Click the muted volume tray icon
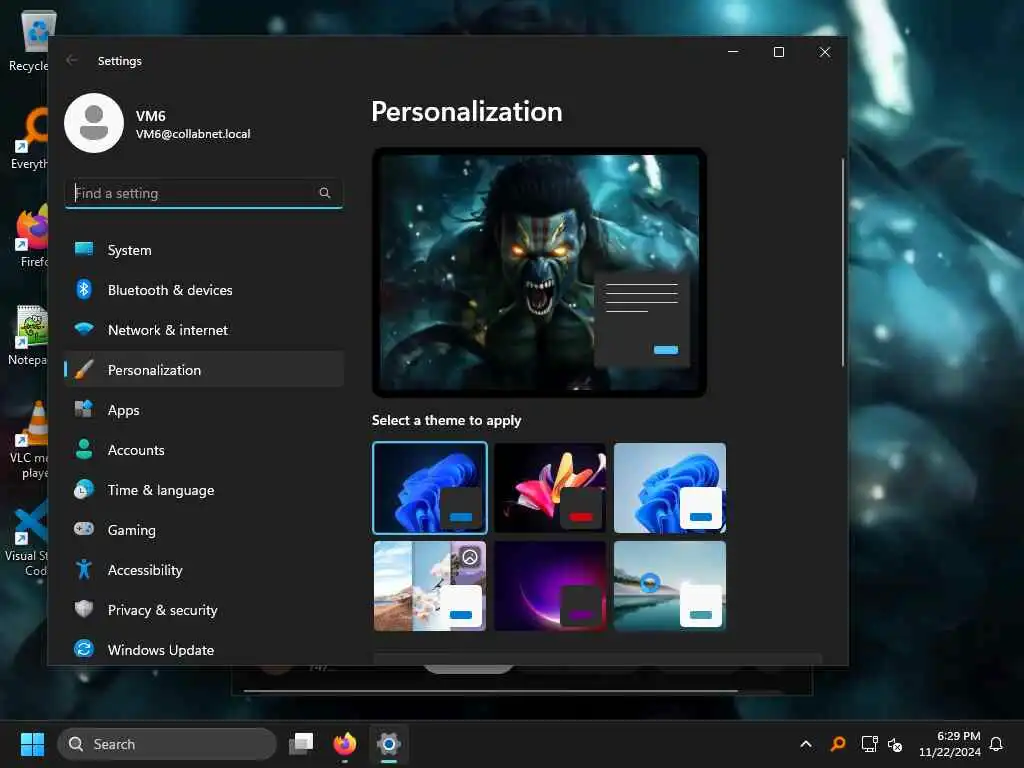Image resolution: width=1024 pixels, height=768 pixels. coord(895,744)
